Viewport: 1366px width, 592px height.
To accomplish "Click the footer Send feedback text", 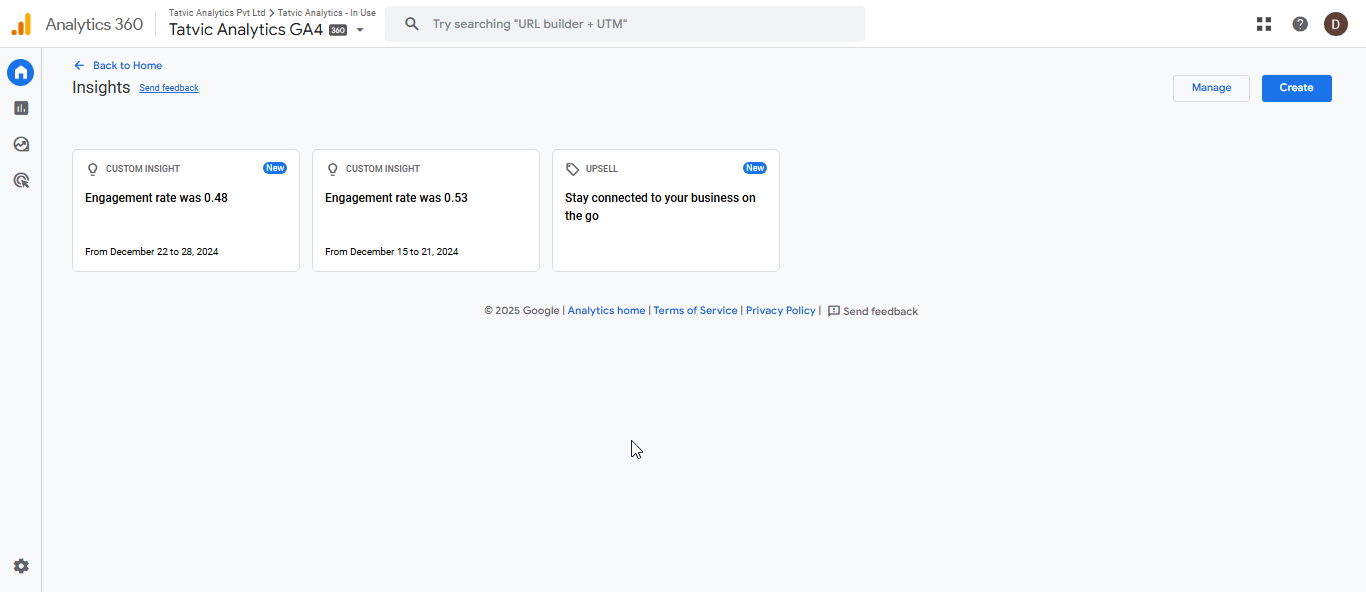I will point(880,312).
